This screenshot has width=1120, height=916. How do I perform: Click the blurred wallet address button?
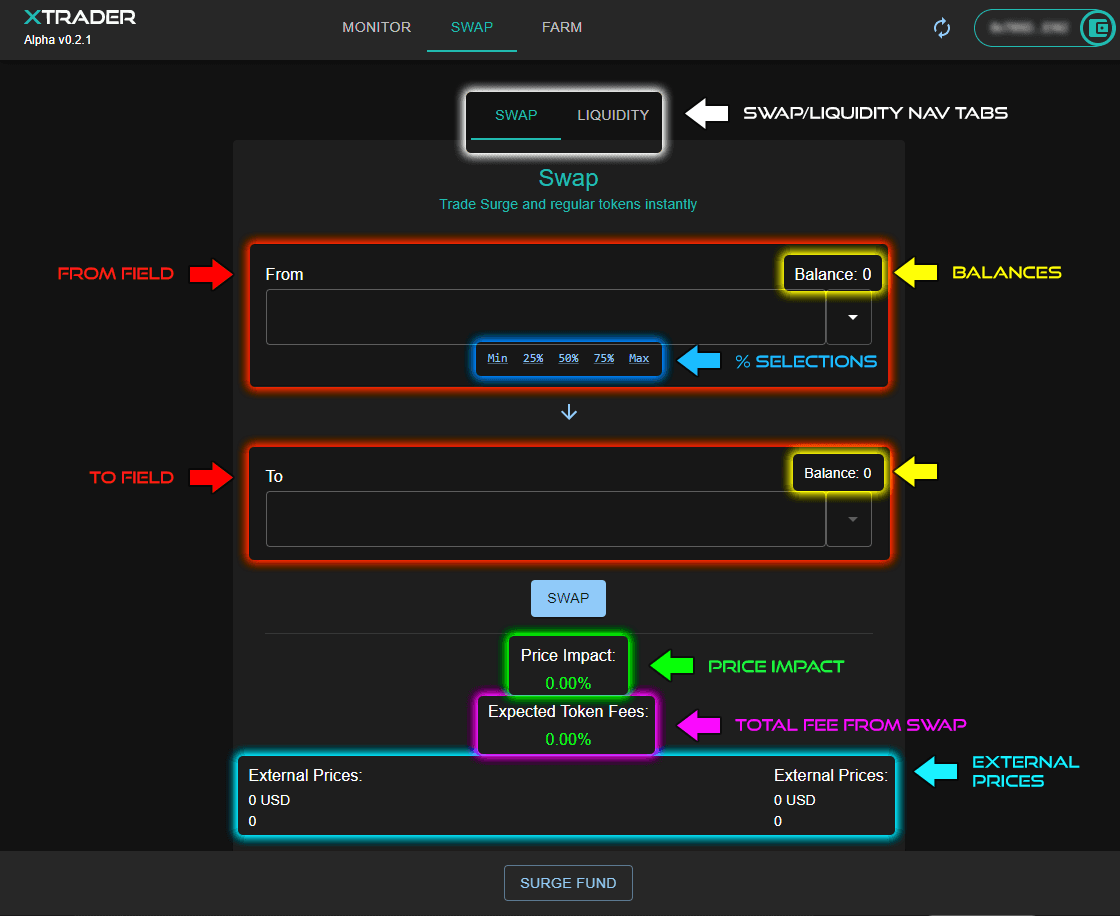point(1029,28)
